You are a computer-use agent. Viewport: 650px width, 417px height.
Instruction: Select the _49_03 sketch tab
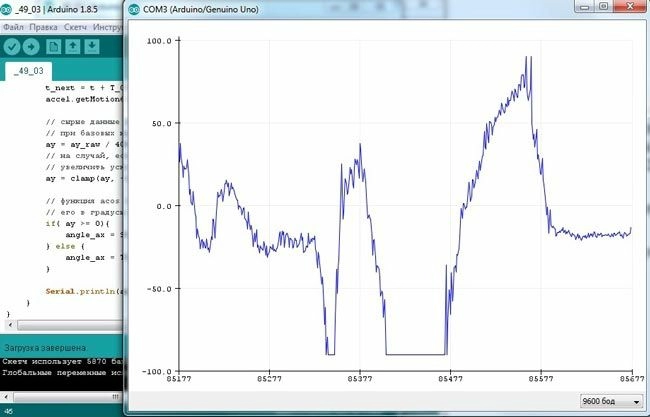(x=28, y=72)
